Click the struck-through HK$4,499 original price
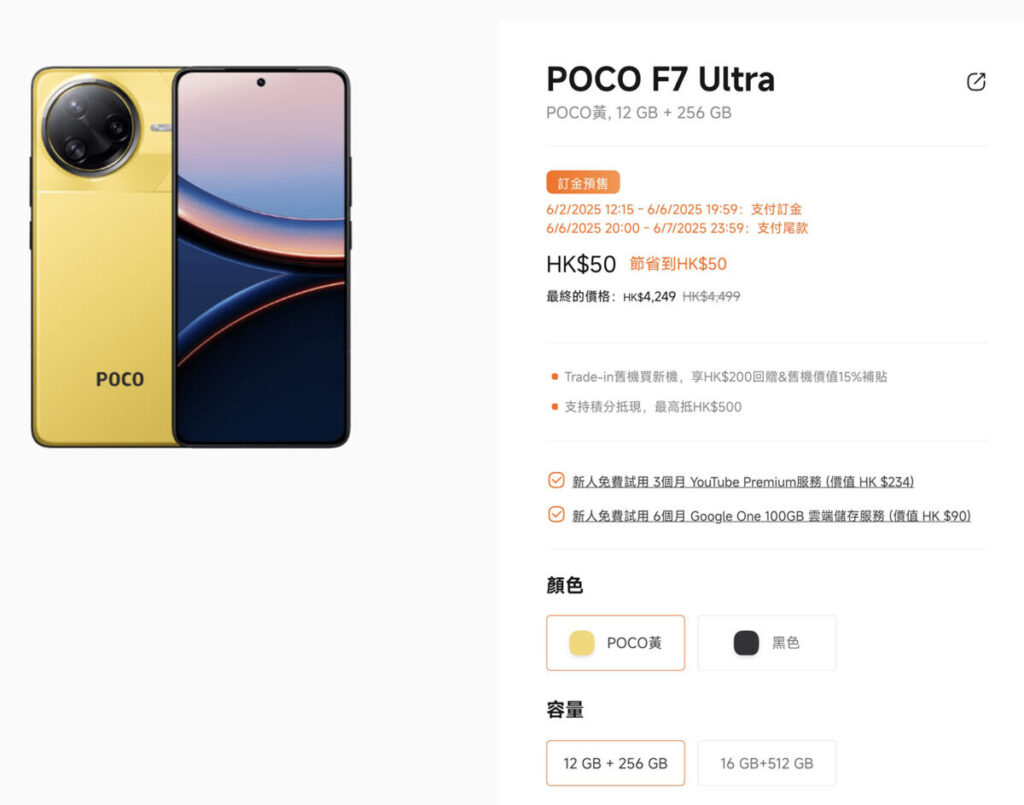Image resolution: width=1024 pixels, height=805 pixels. tap(711, 297)
